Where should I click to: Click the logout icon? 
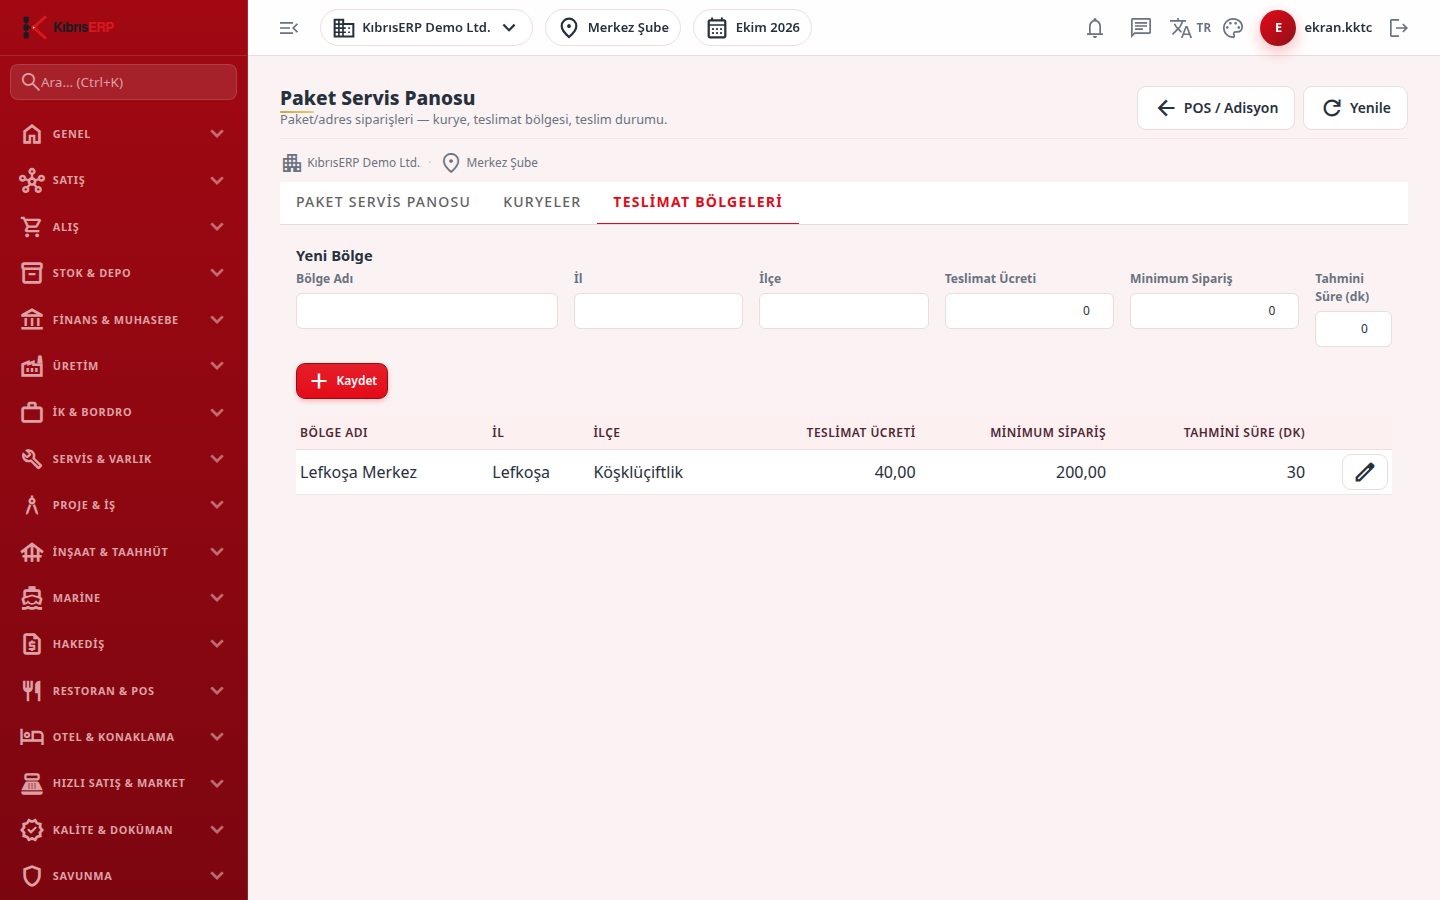(1399, 28)
